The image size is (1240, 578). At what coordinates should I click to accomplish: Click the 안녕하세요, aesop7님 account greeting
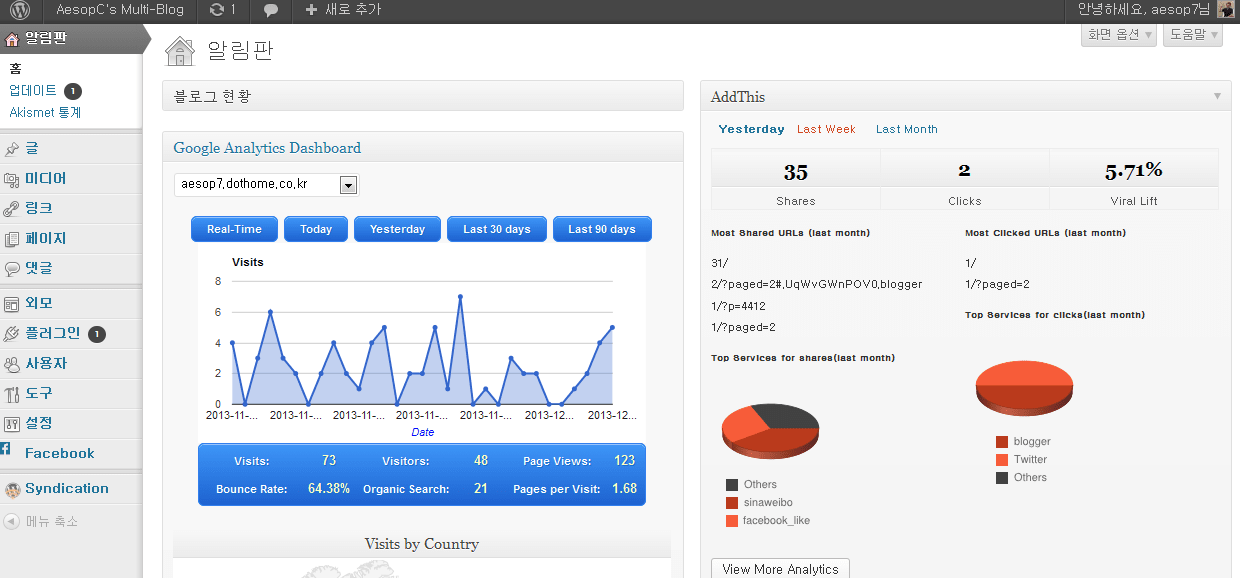click(x=1143, y=10)
